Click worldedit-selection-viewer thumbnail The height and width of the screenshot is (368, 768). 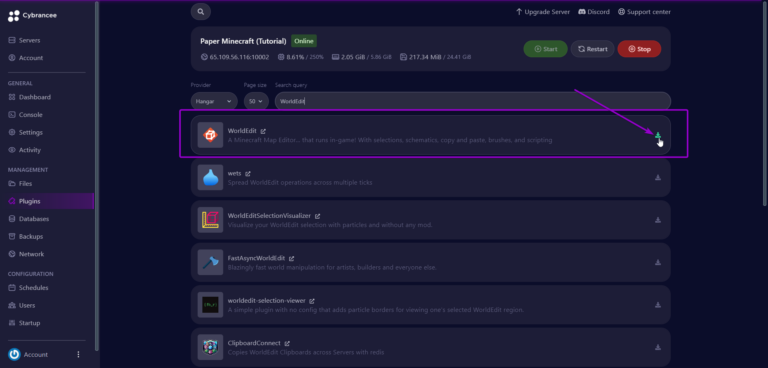pyautogui.click(x=210, y=305)
